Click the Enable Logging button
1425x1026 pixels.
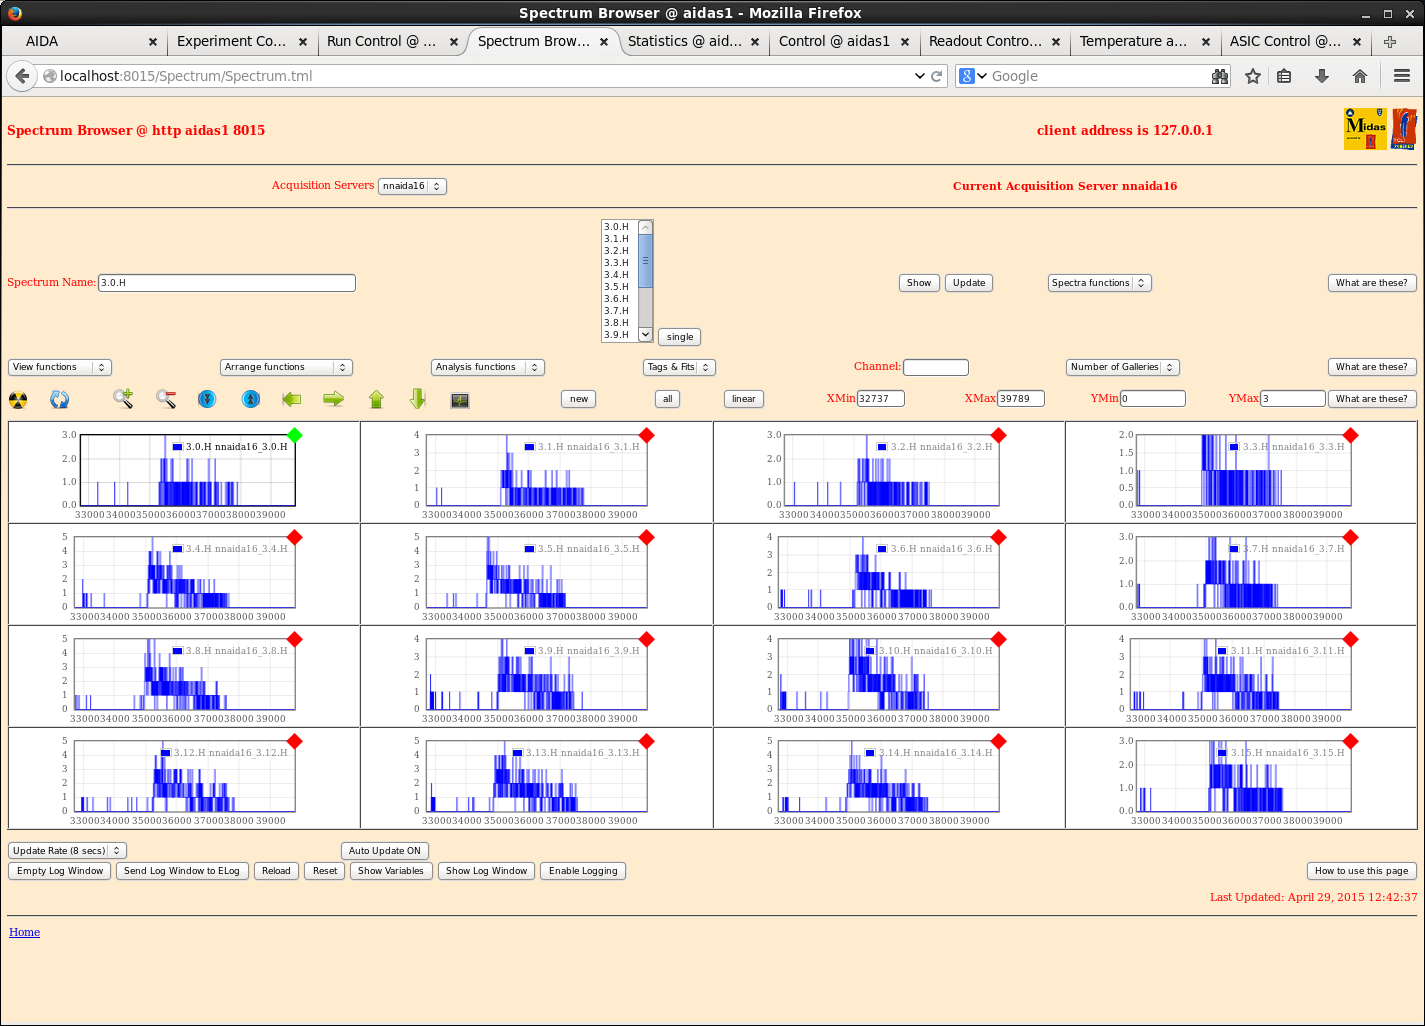(x=583, y=871)
